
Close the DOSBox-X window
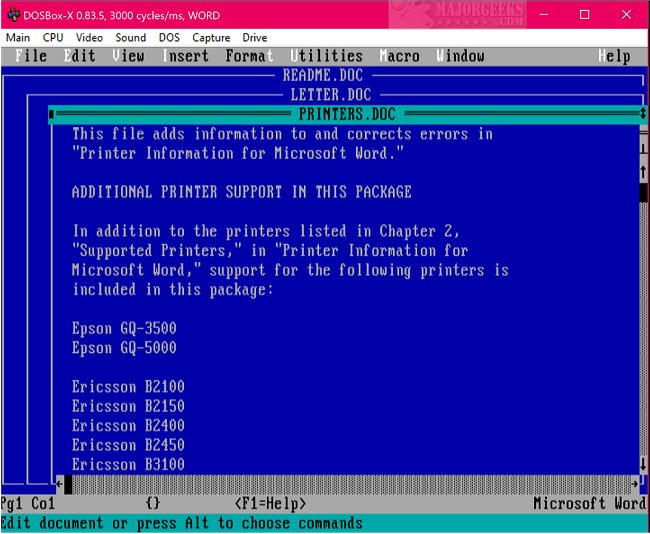(x=626, y=15)
